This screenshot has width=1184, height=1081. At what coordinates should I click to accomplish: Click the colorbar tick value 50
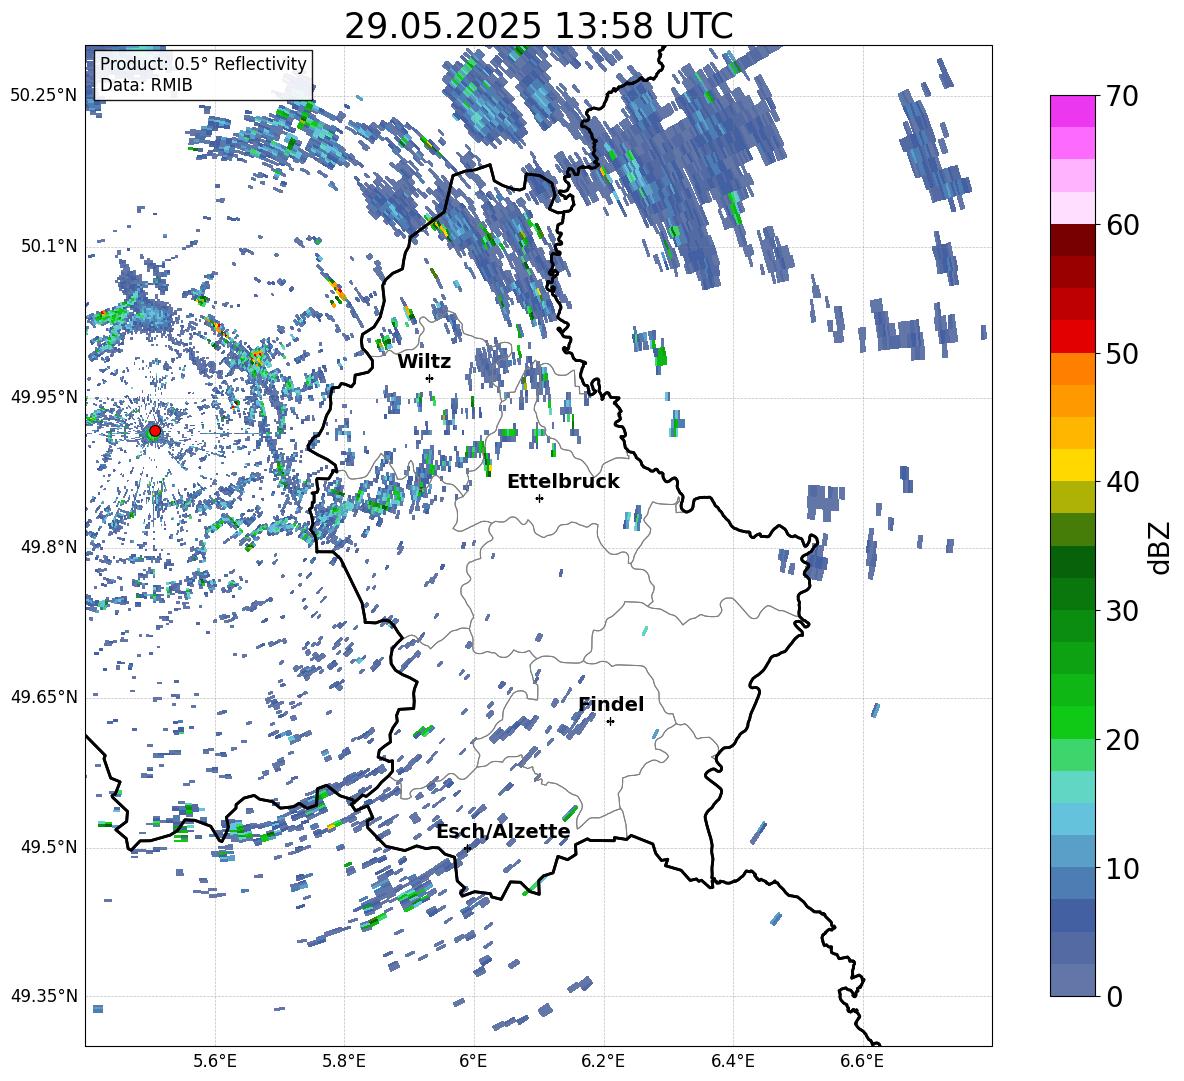[1121, 354]
